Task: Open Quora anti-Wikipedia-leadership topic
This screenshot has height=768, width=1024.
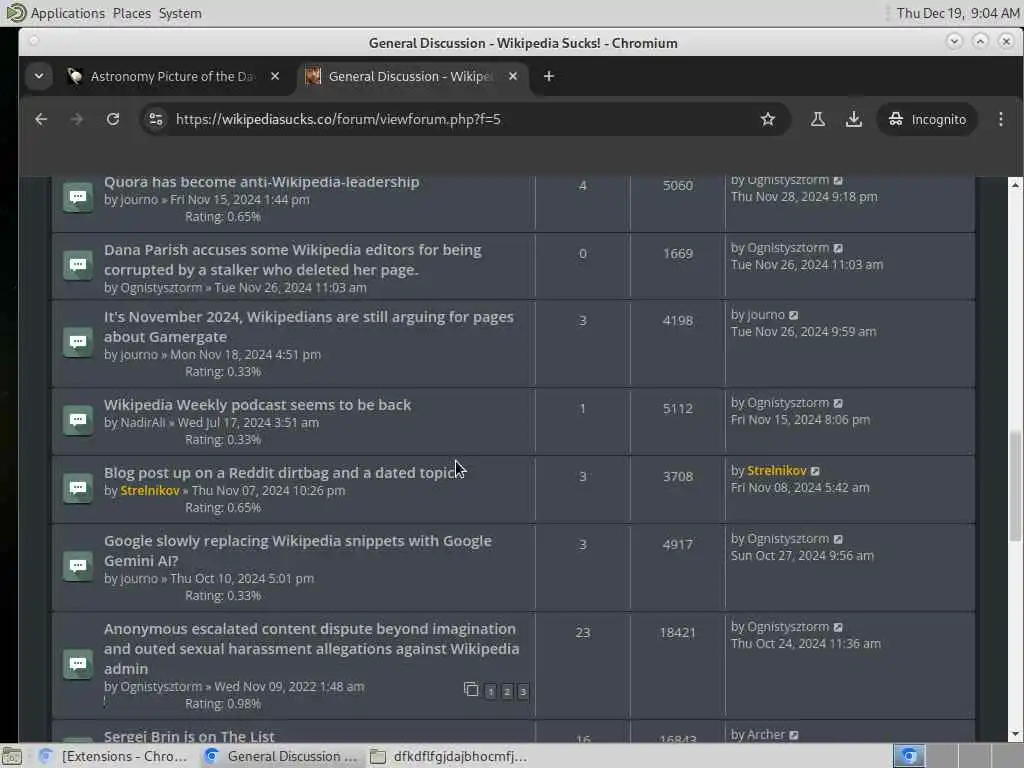Action: coord(261,182)
